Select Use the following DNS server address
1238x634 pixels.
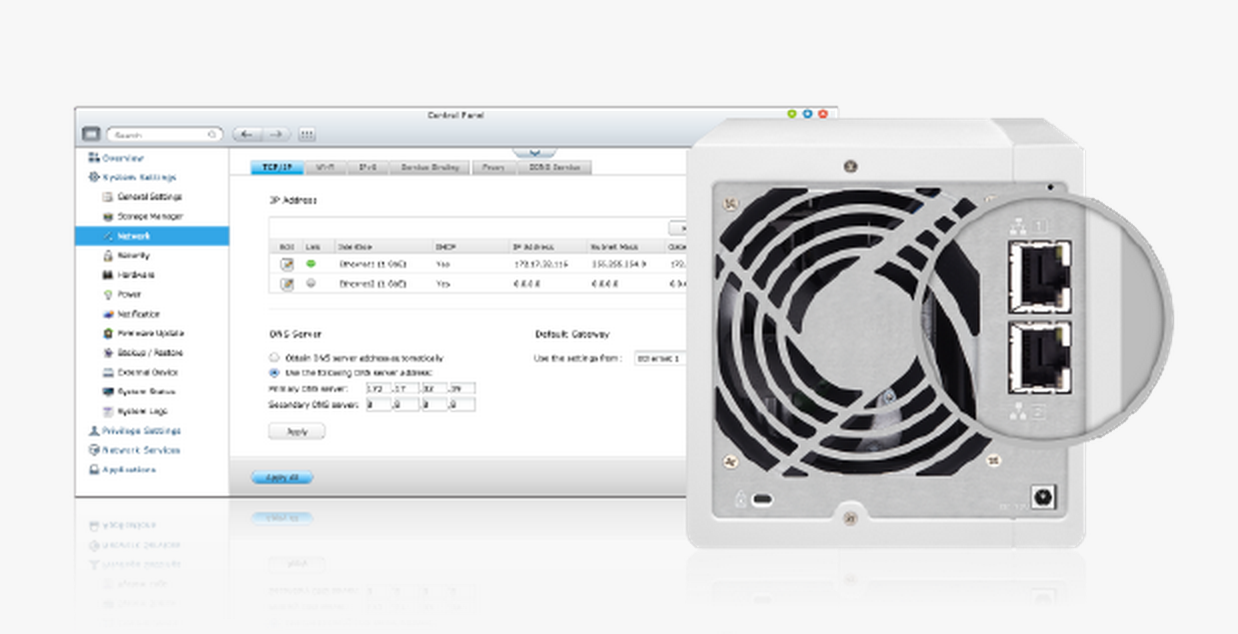pyautogui.click(x=274, y=372)
